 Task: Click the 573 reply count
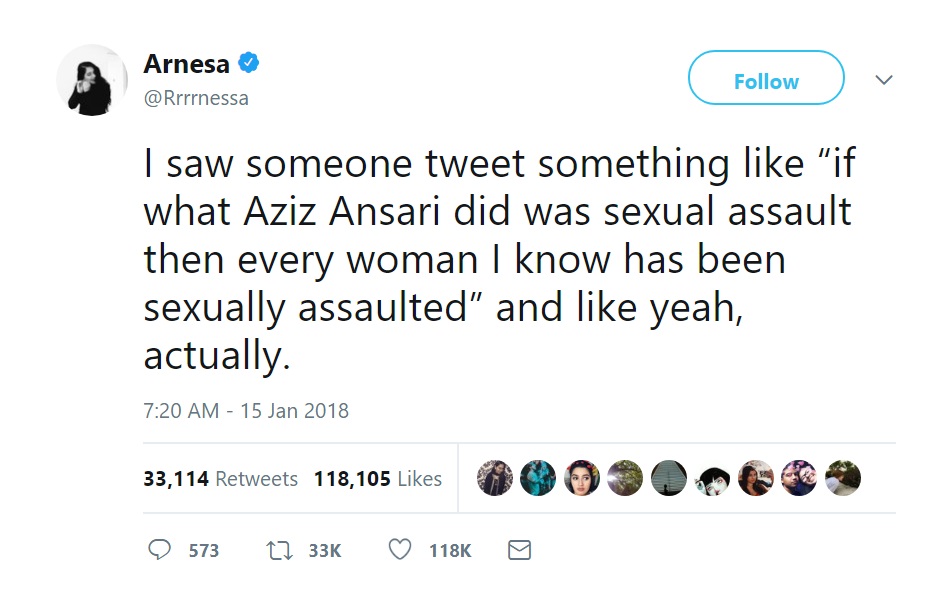click(204, 551)
